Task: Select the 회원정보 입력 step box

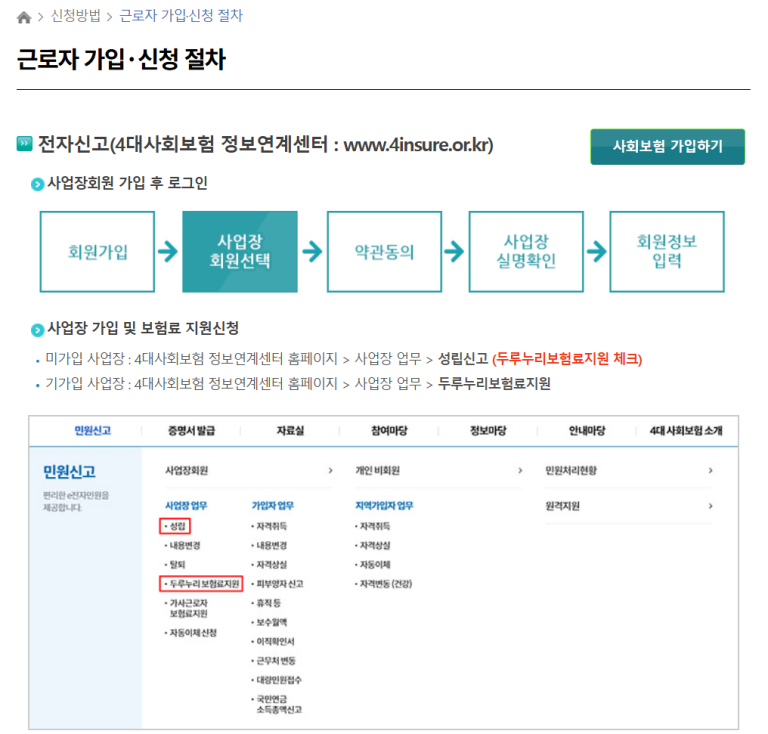Action: [x=667, y=252]
